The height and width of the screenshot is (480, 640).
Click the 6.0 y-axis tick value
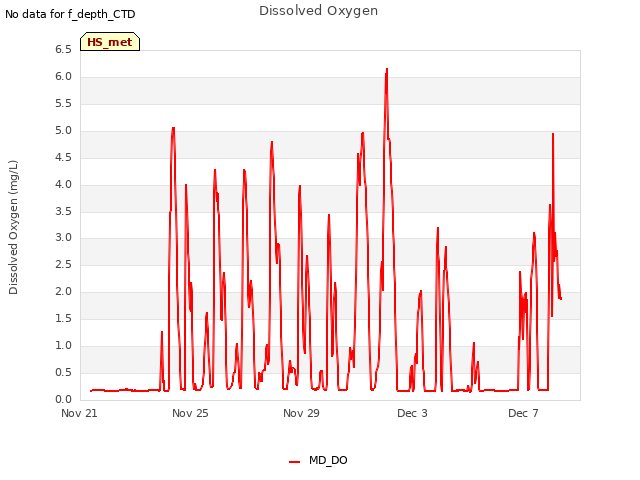click(x=63, y=77)
